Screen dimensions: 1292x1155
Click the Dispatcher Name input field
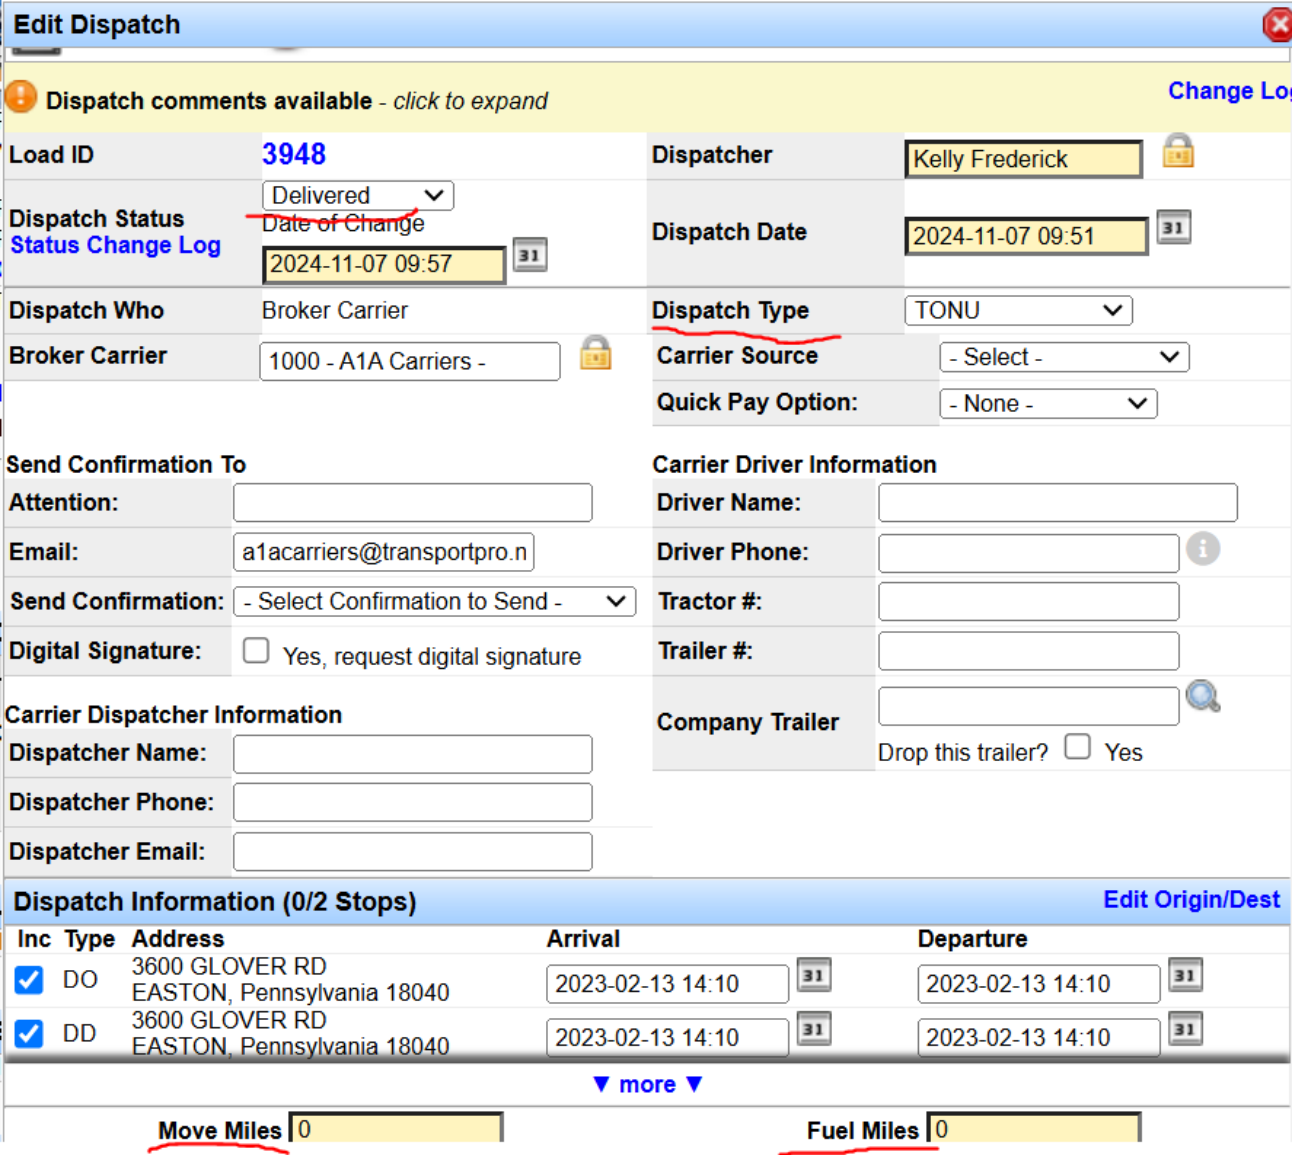pyautogui.click(x=413, y=754)
